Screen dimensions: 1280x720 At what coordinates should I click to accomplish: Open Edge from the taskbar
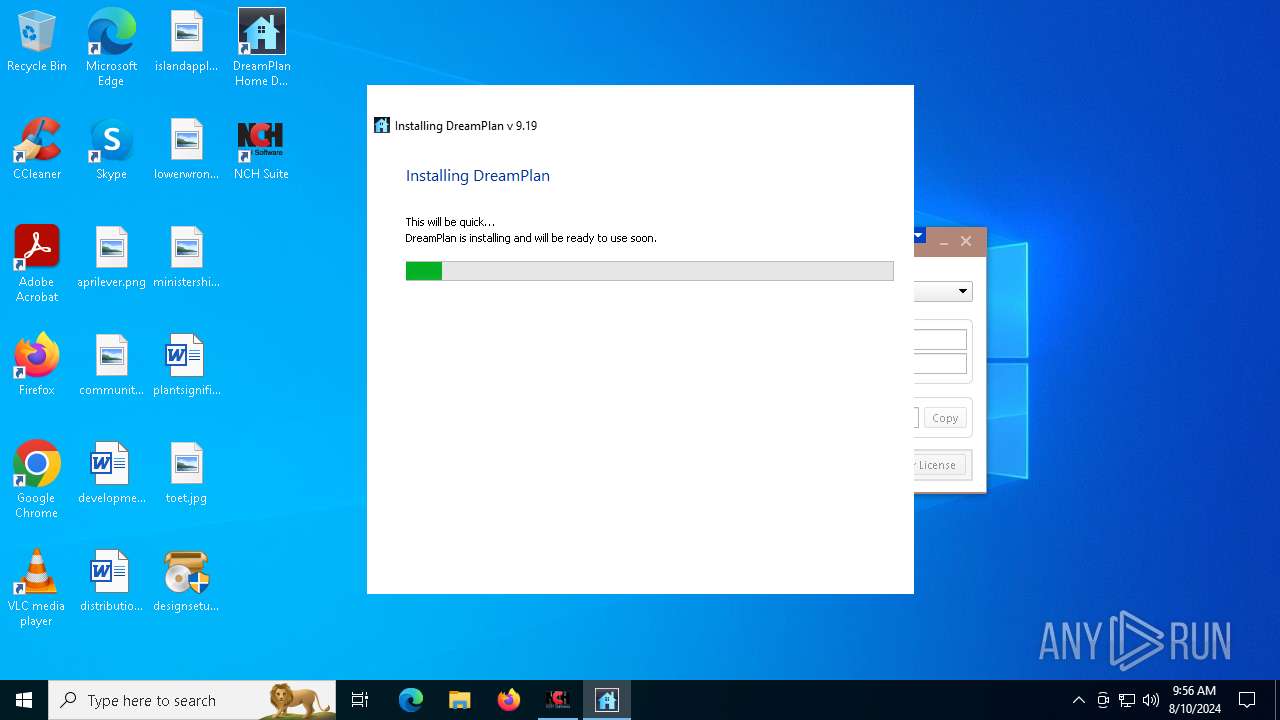point(411,700)
